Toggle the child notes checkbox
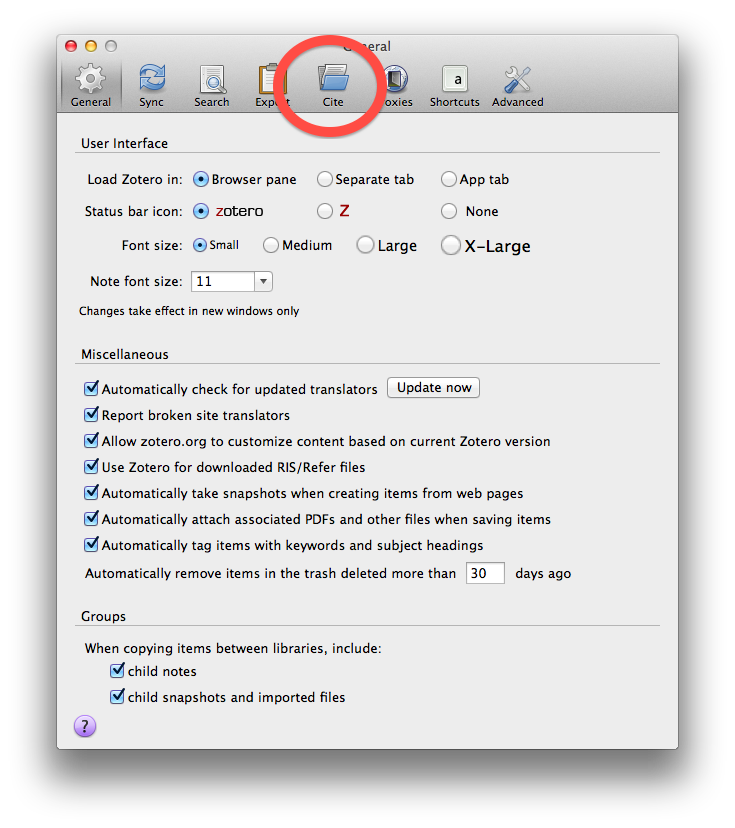 (117, 670)
